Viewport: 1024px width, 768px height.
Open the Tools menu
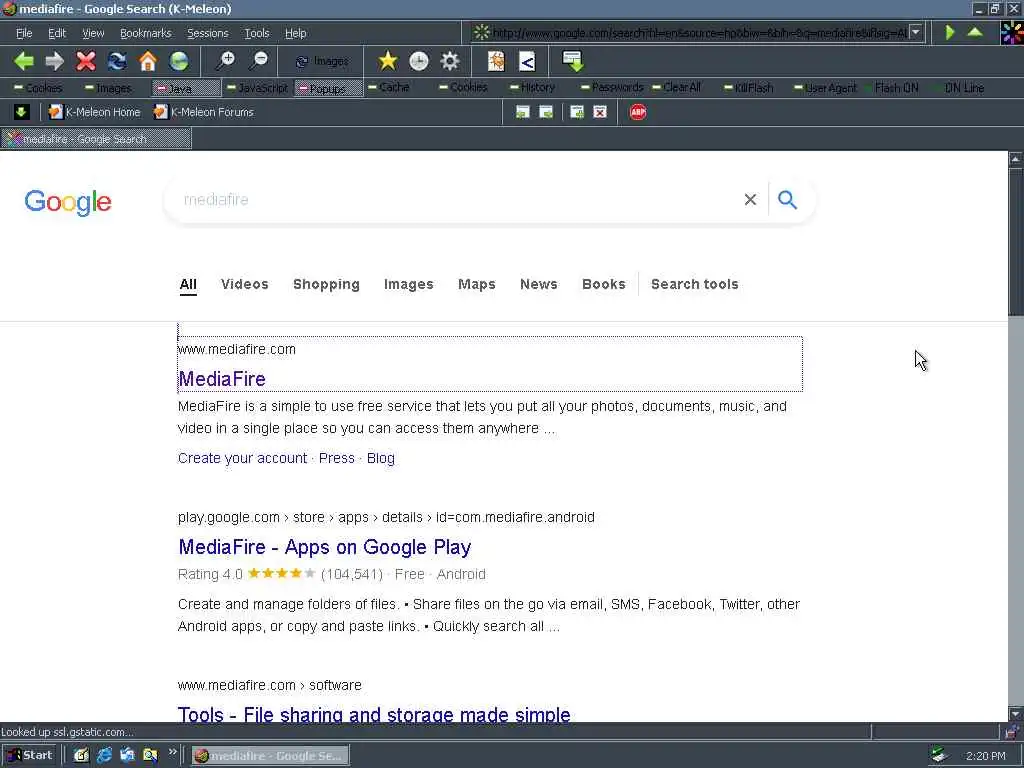coord(257,33)
